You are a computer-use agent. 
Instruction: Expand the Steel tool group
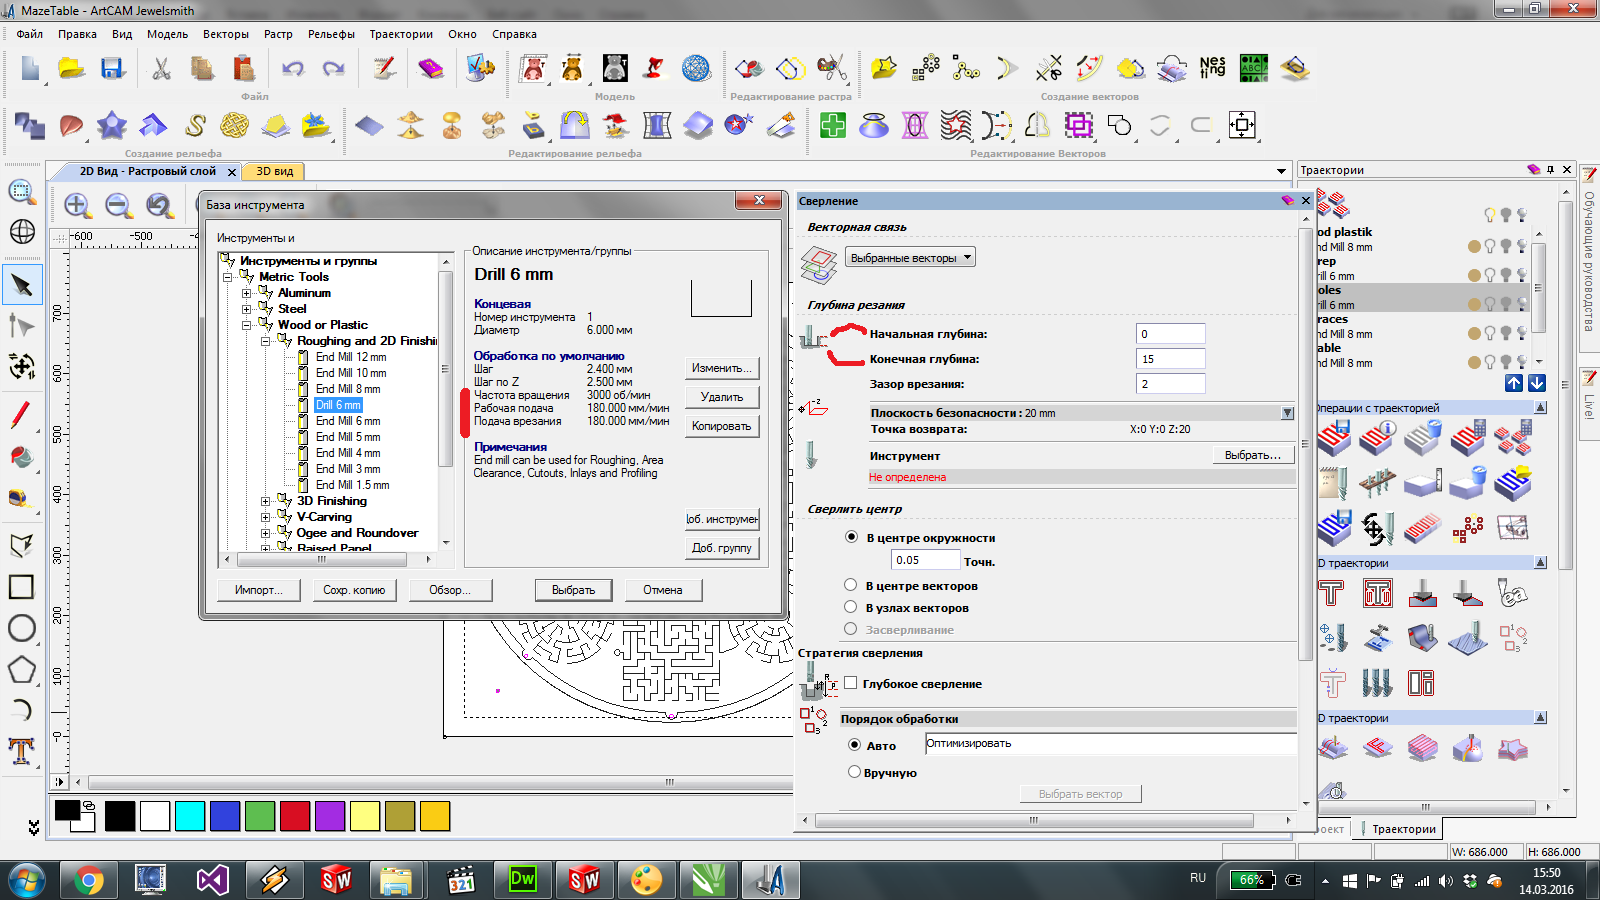(246, 309)
